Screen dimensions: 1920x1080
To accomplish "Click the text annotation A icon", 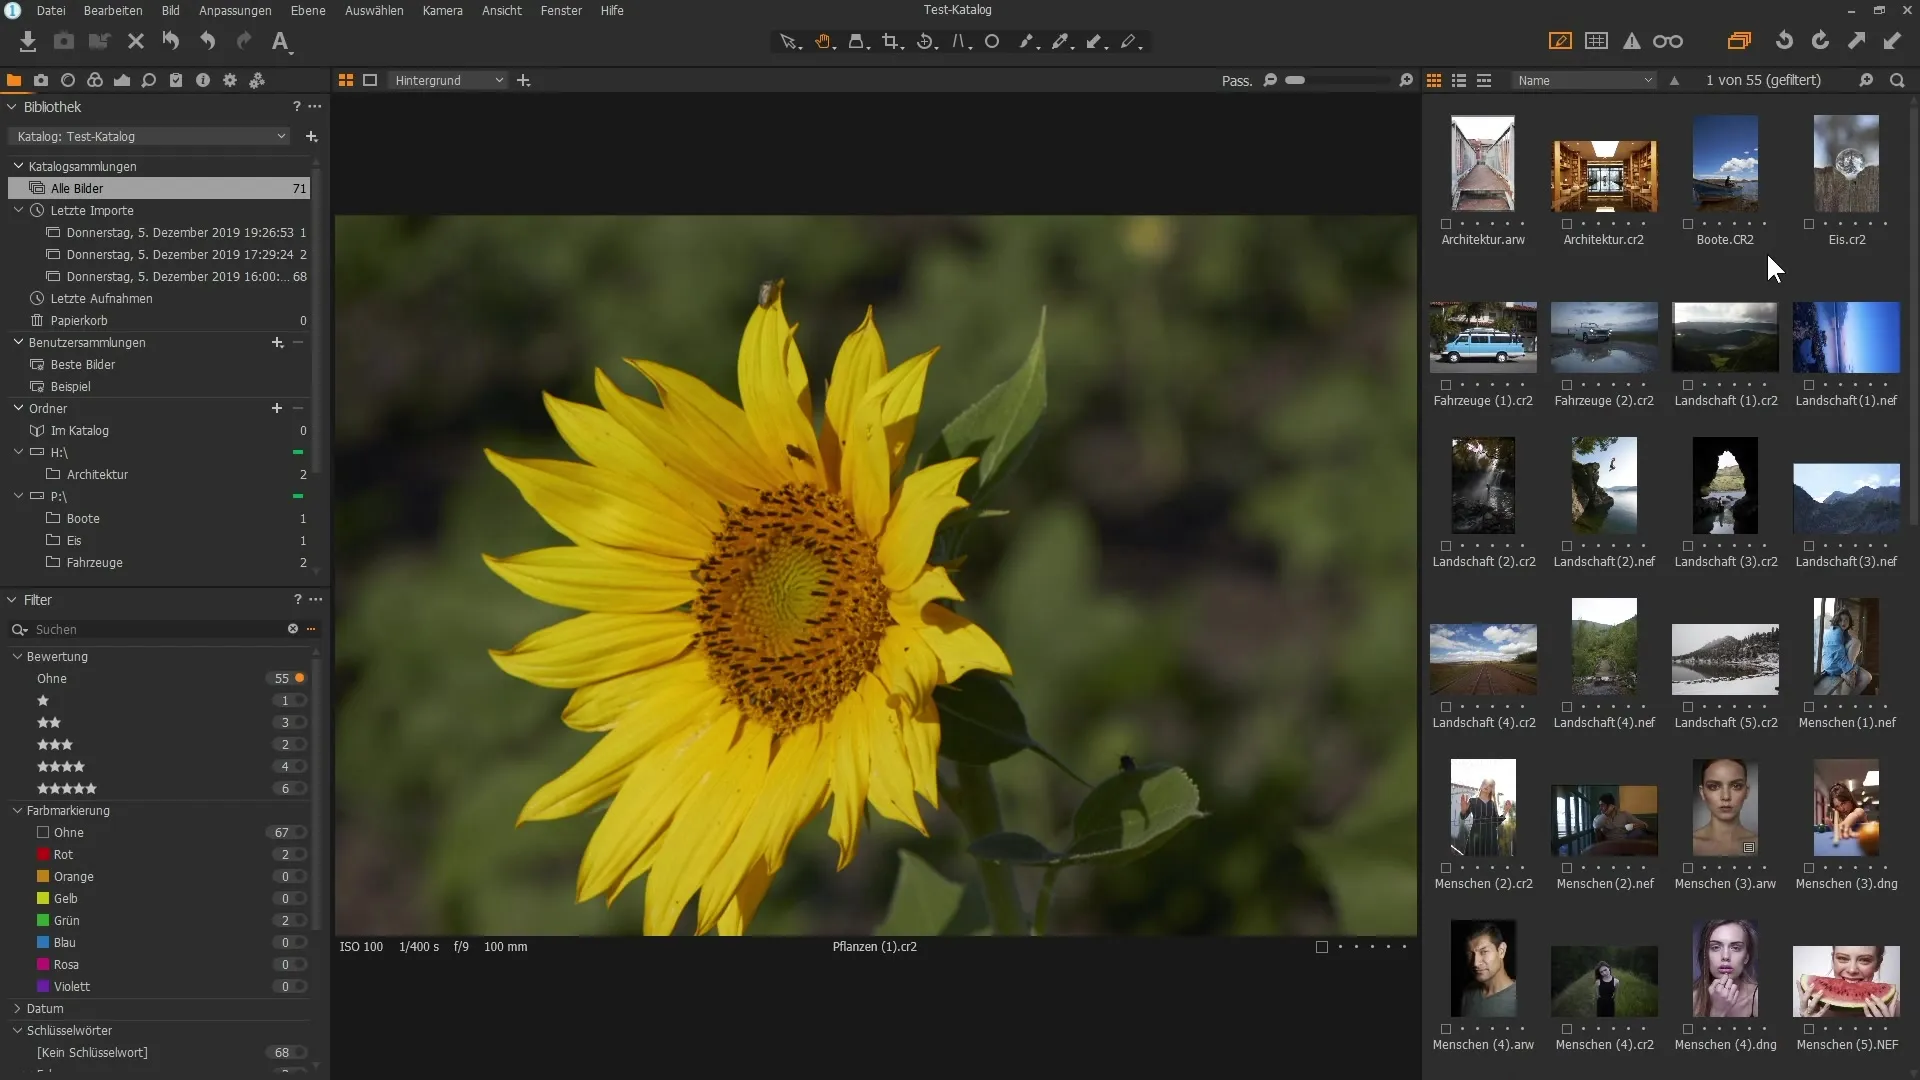I will click(280, 41).
